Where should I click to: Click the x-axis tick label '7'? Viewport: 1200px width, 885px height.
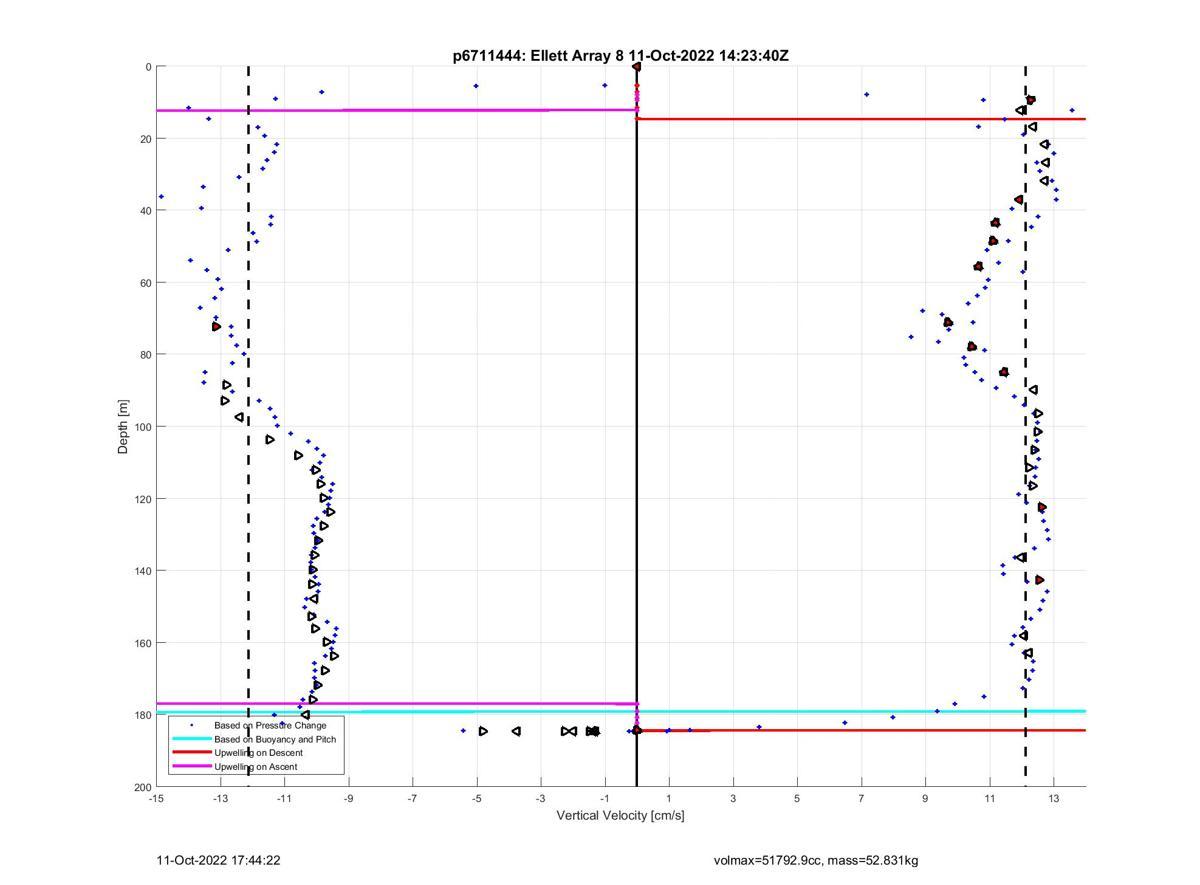point(861,798)
